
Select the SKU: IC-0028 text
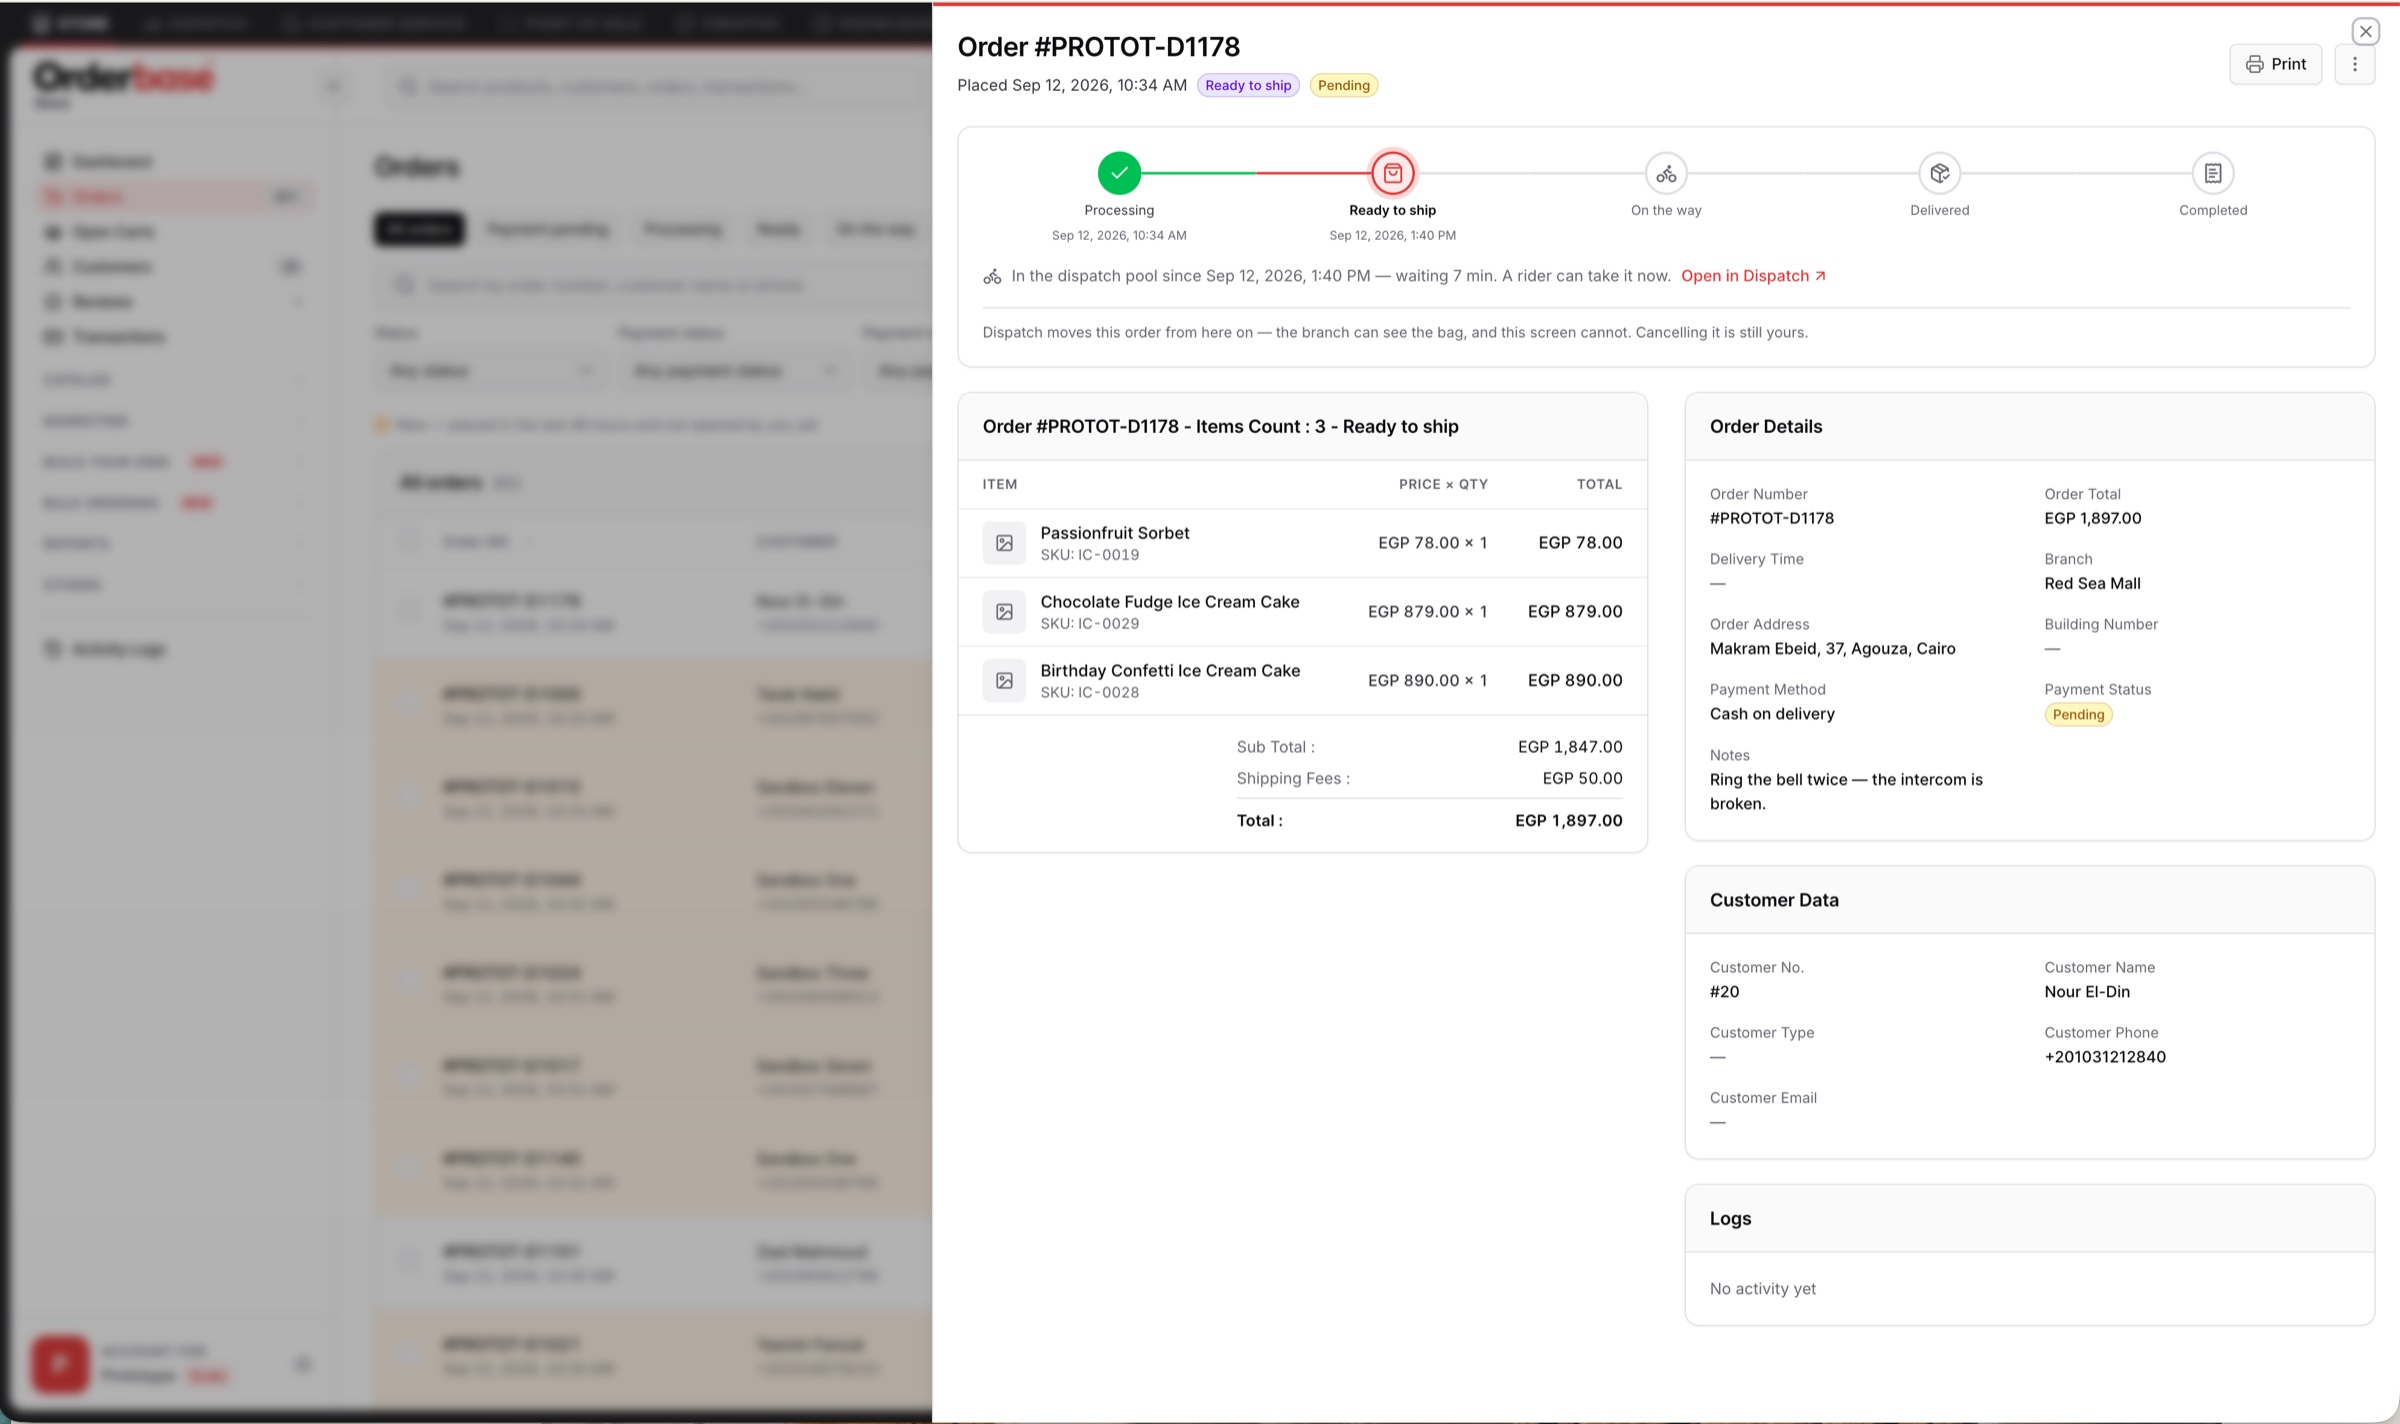coord(1090,693)
